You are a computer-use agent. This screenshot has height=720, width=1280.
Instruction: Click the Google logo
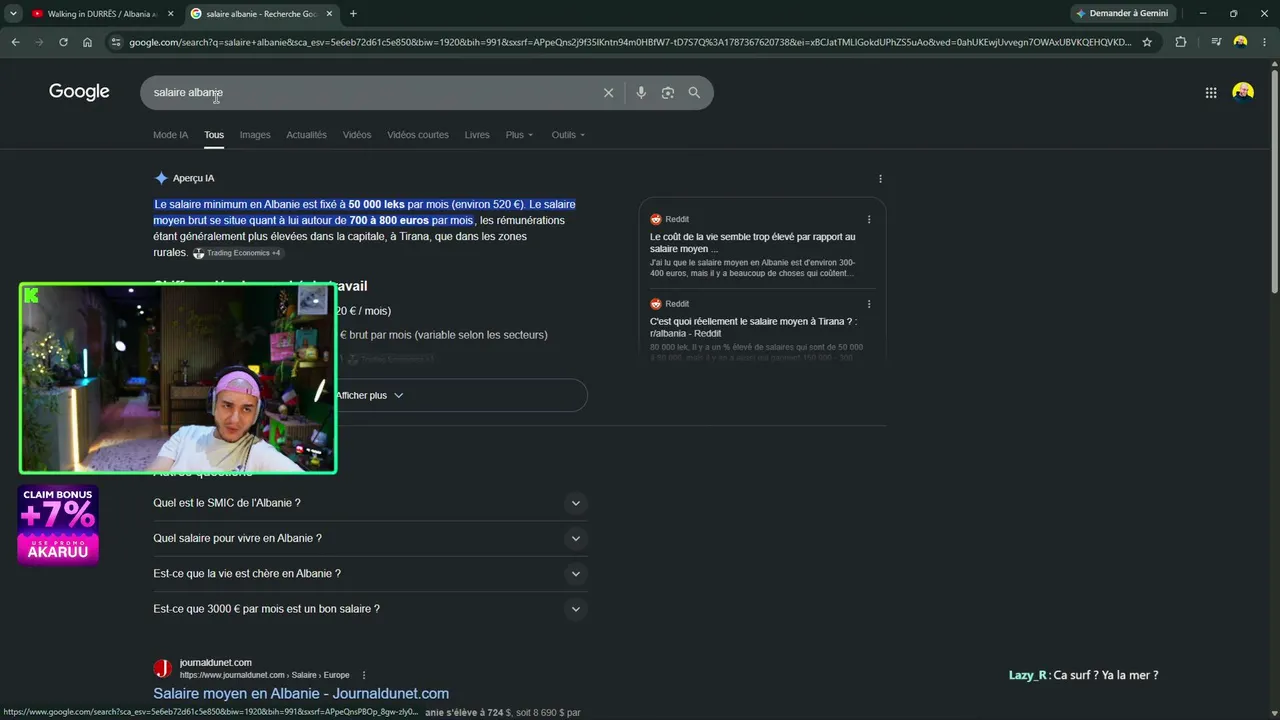[x=79, y=92]
